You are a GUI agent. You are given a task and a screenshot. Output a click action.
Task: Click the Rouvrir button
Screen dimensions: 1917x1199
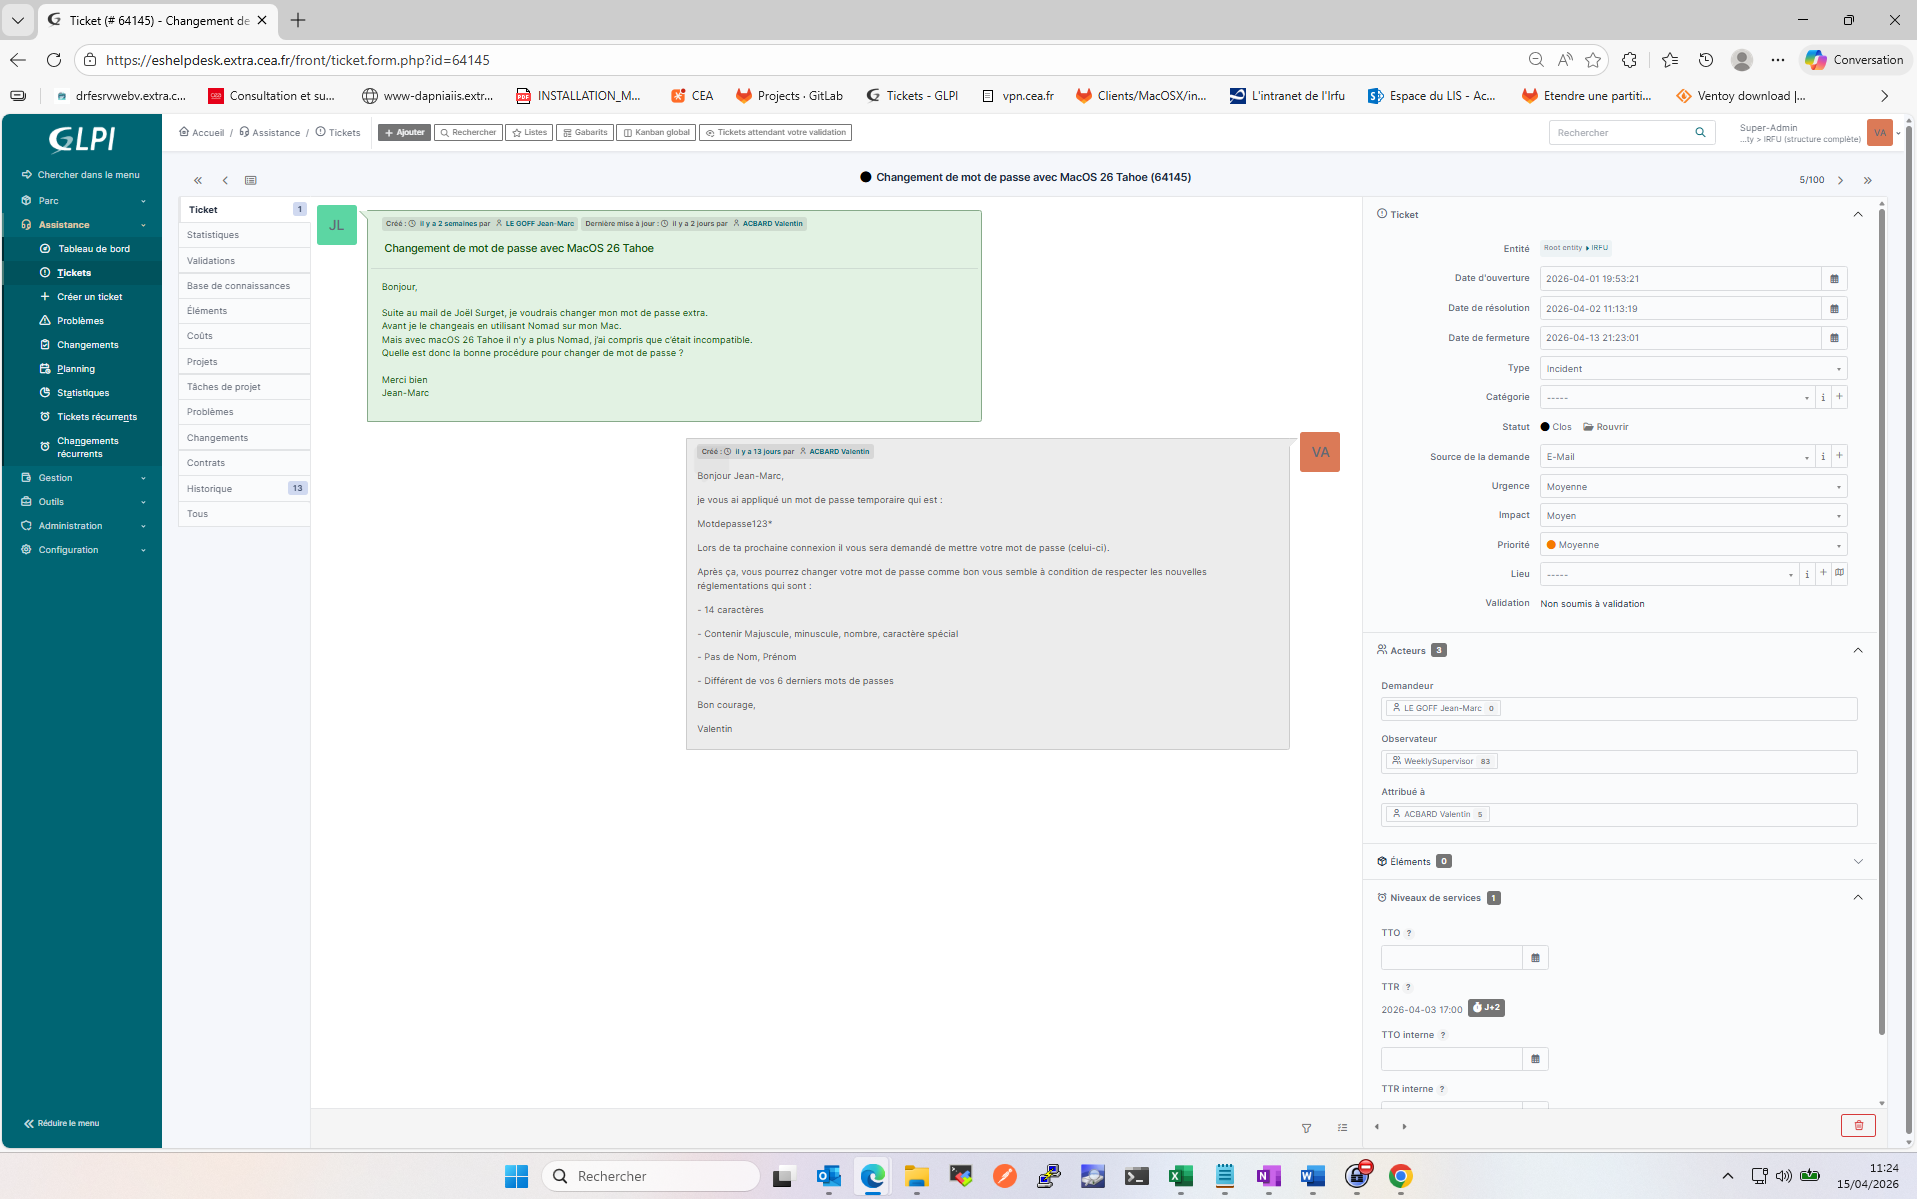pyautogui.click(x=1606, y=427)
